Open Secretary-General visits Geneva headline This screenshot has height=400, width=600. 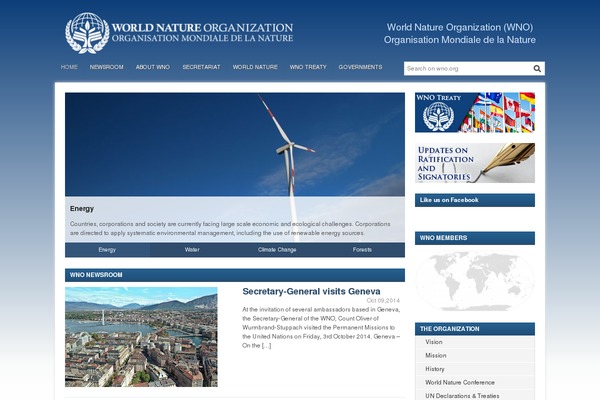(311, 291)
